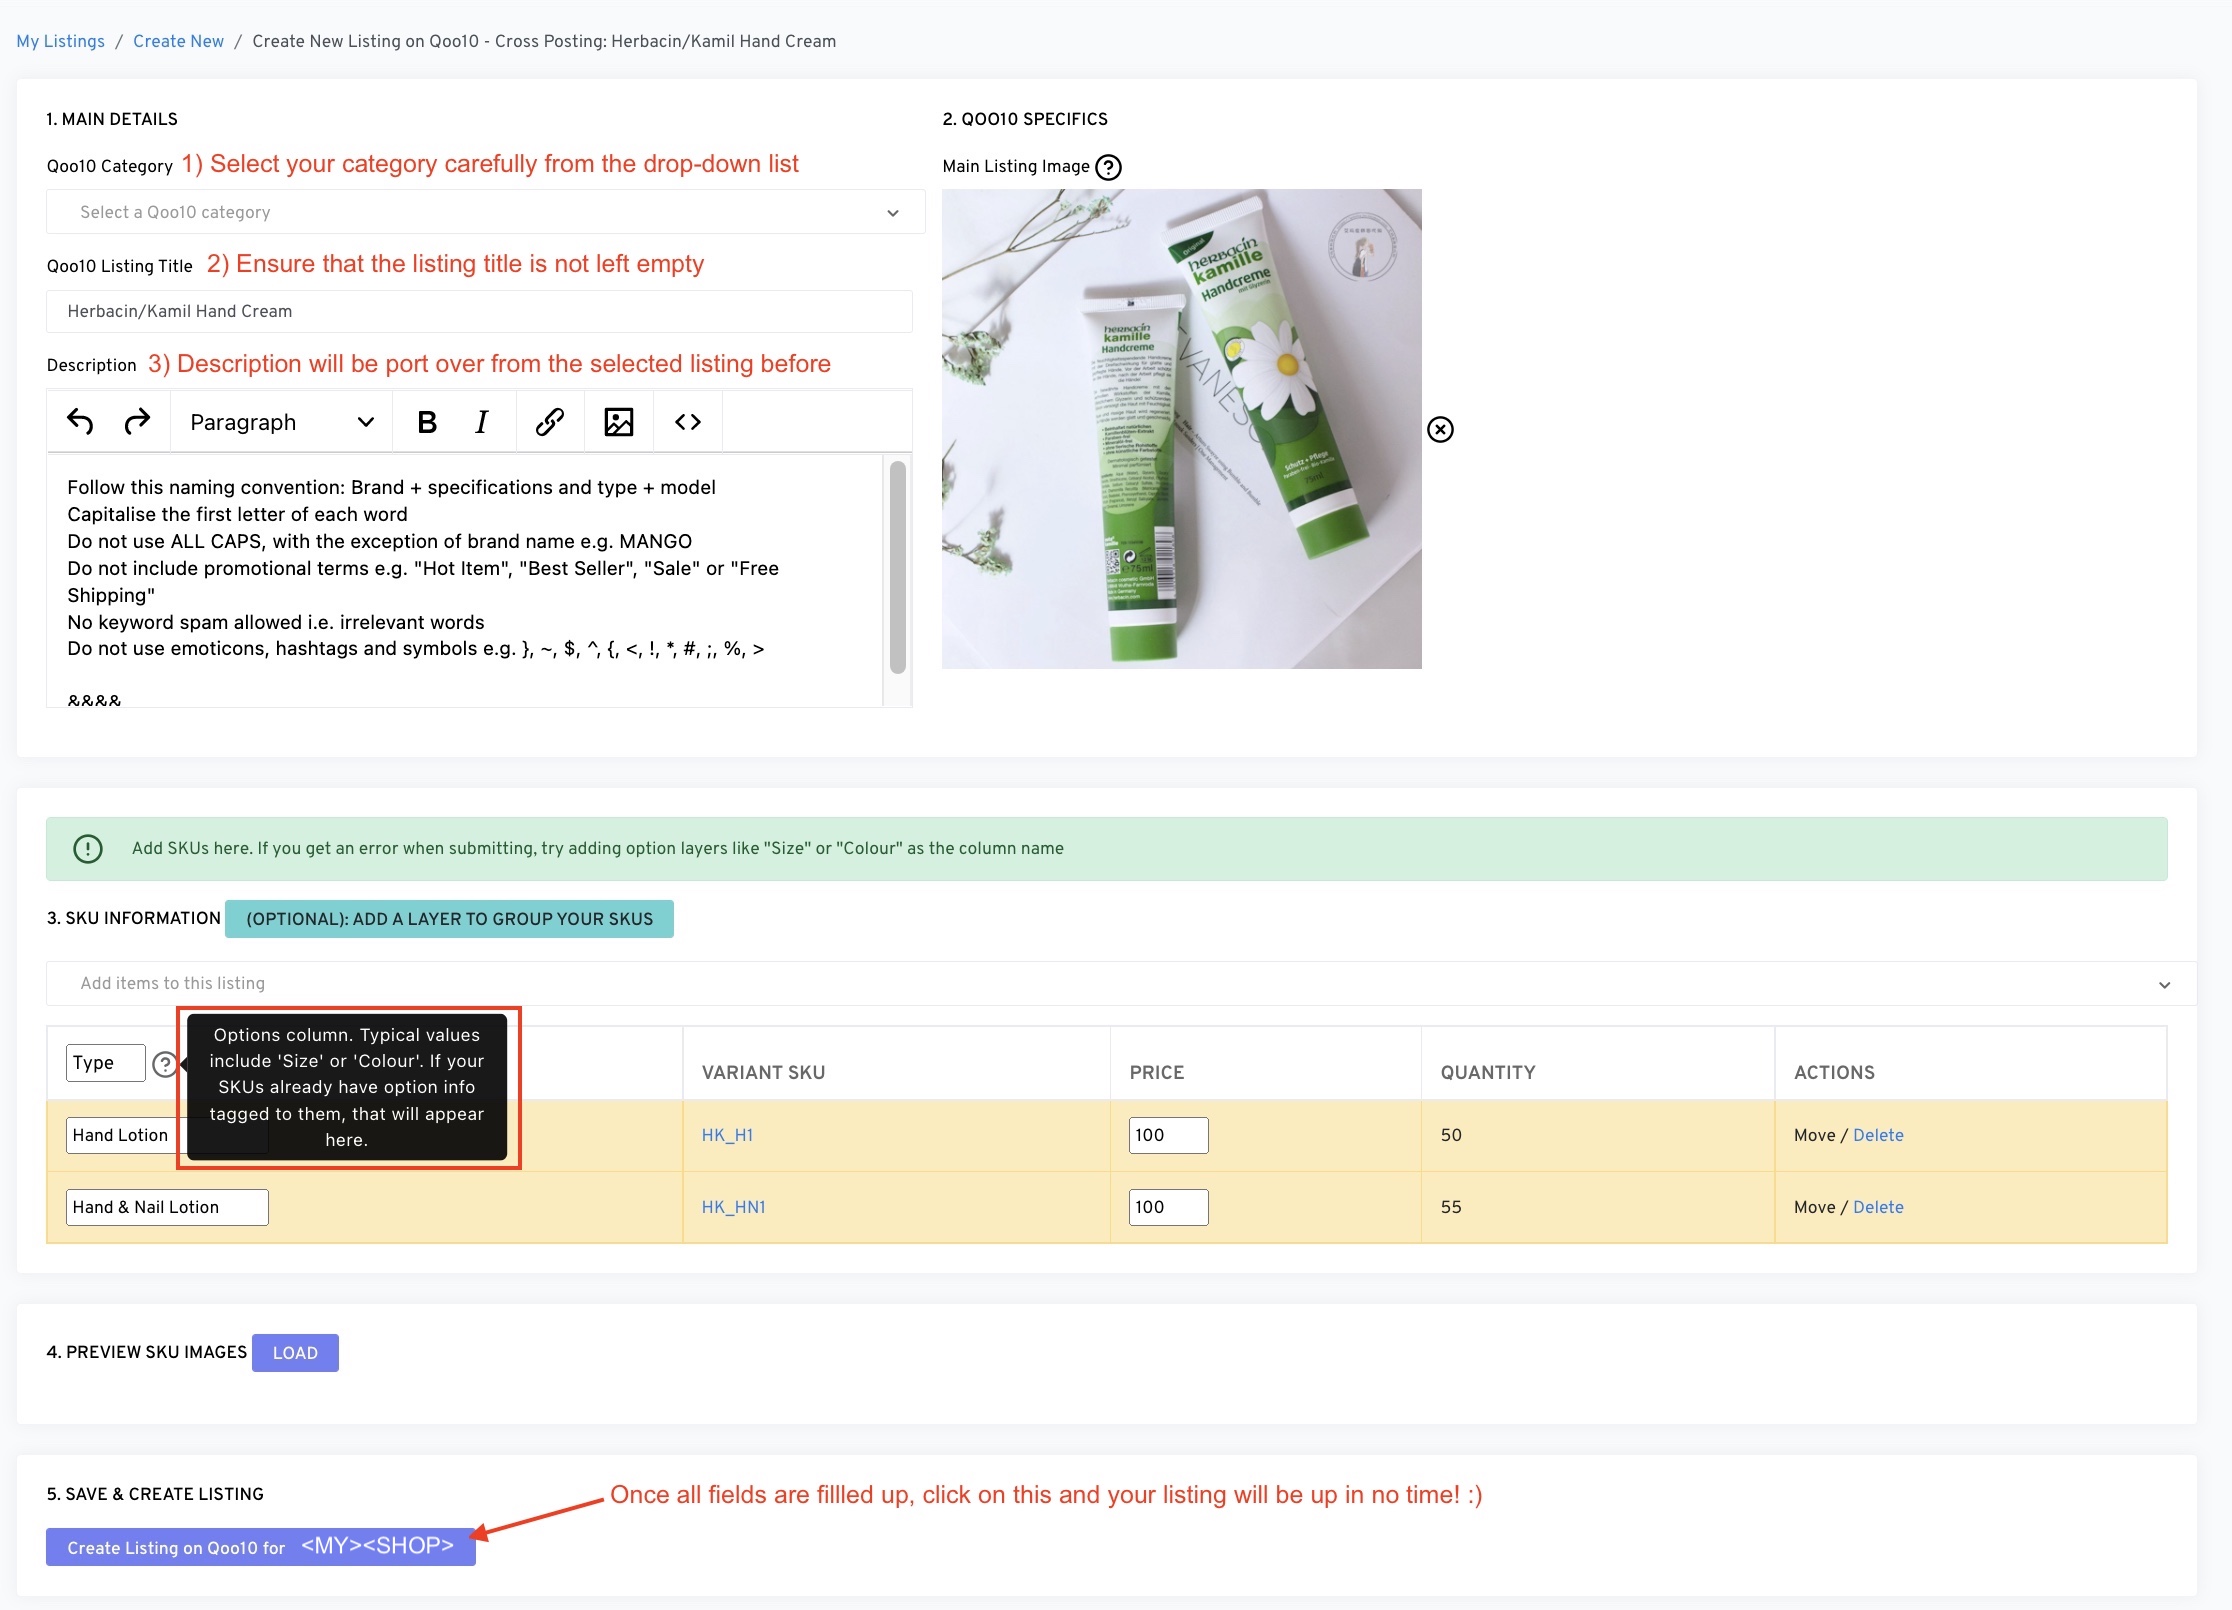Open the Add items to this listing dropdown

[x=1120, y=984]
